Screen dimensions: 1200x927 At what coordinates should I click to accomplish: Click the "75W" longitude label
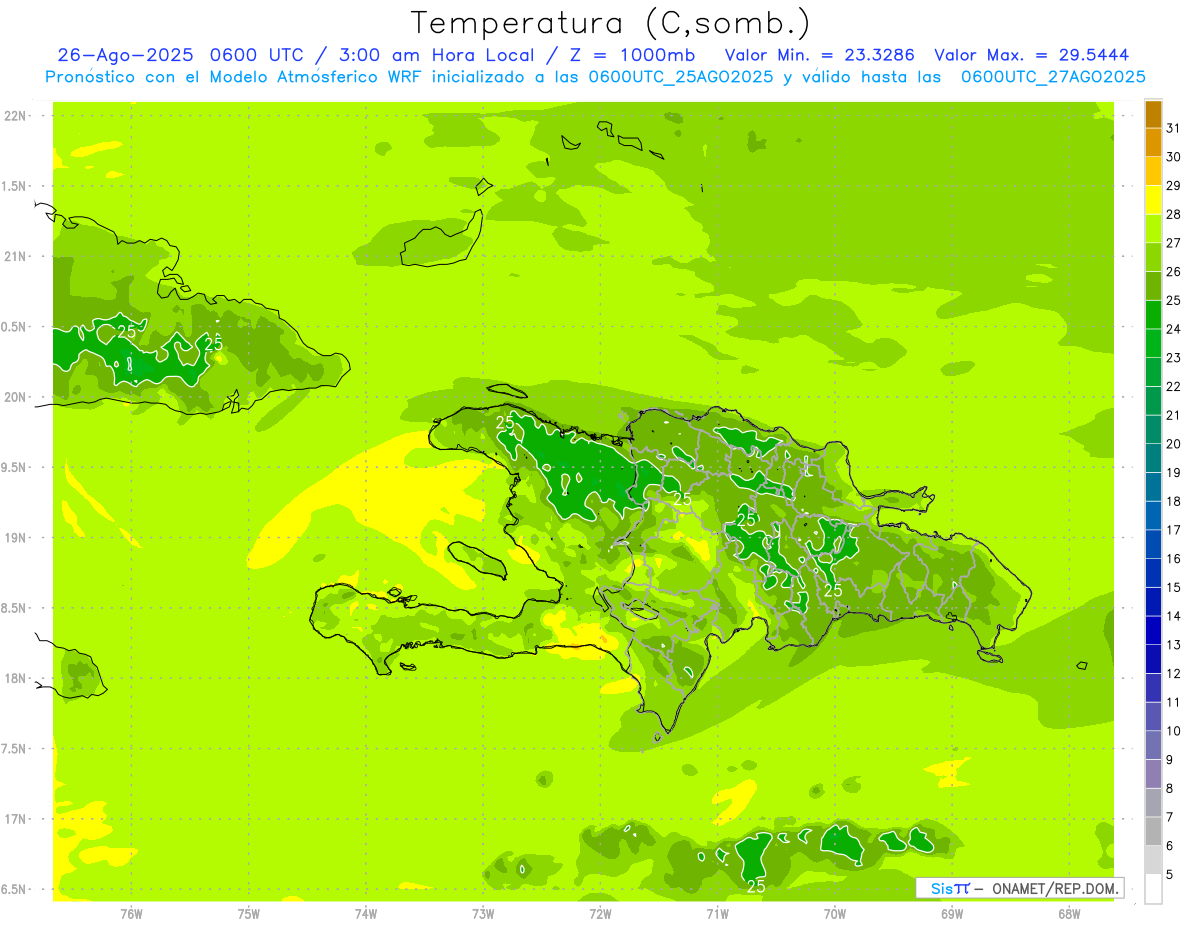click(249, 914)
